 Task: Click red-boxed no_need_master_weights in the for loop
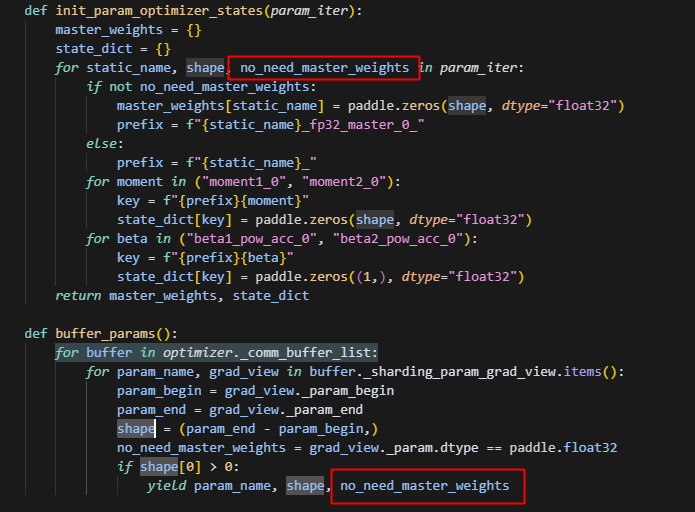tap(324, 68)
